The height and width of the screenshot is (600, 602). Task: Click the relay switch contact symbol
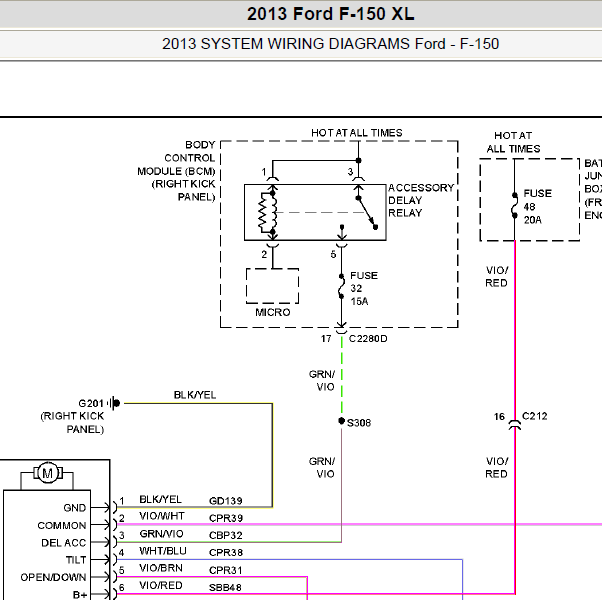click(367, 213)
